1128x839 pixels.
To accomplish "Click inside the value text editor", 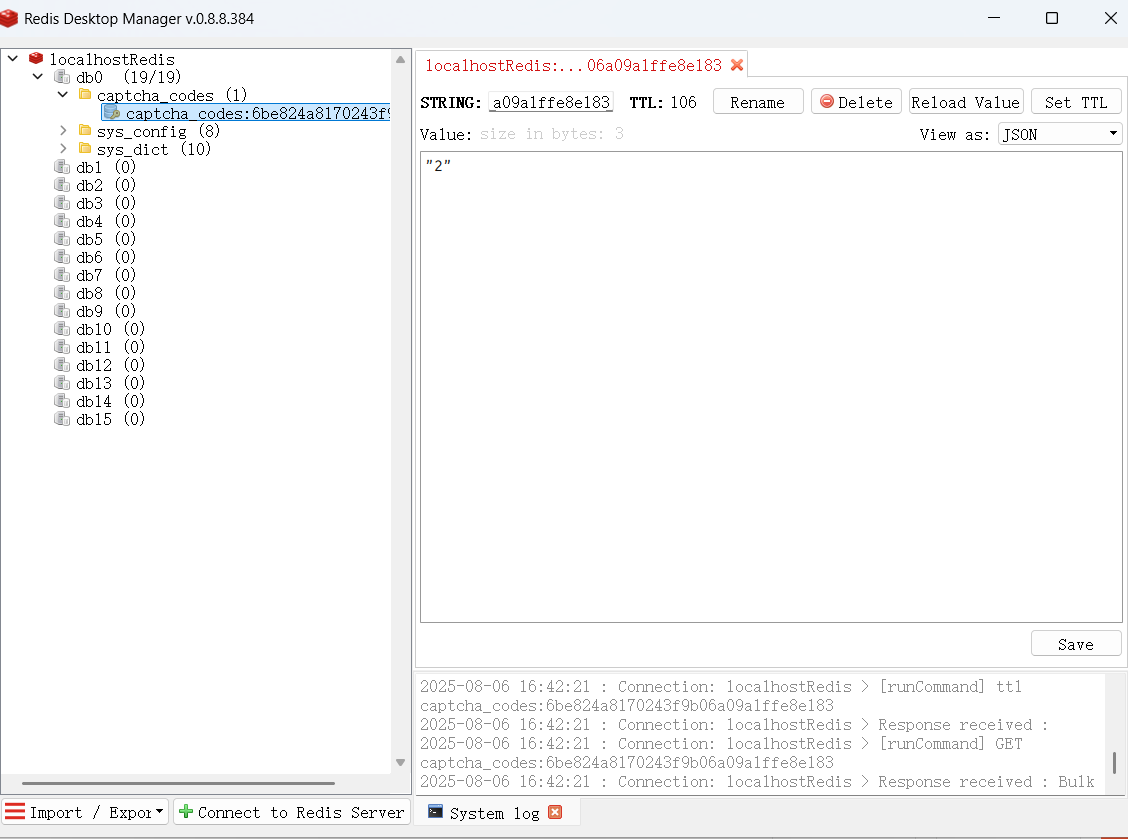I will (x=771, y=387).
